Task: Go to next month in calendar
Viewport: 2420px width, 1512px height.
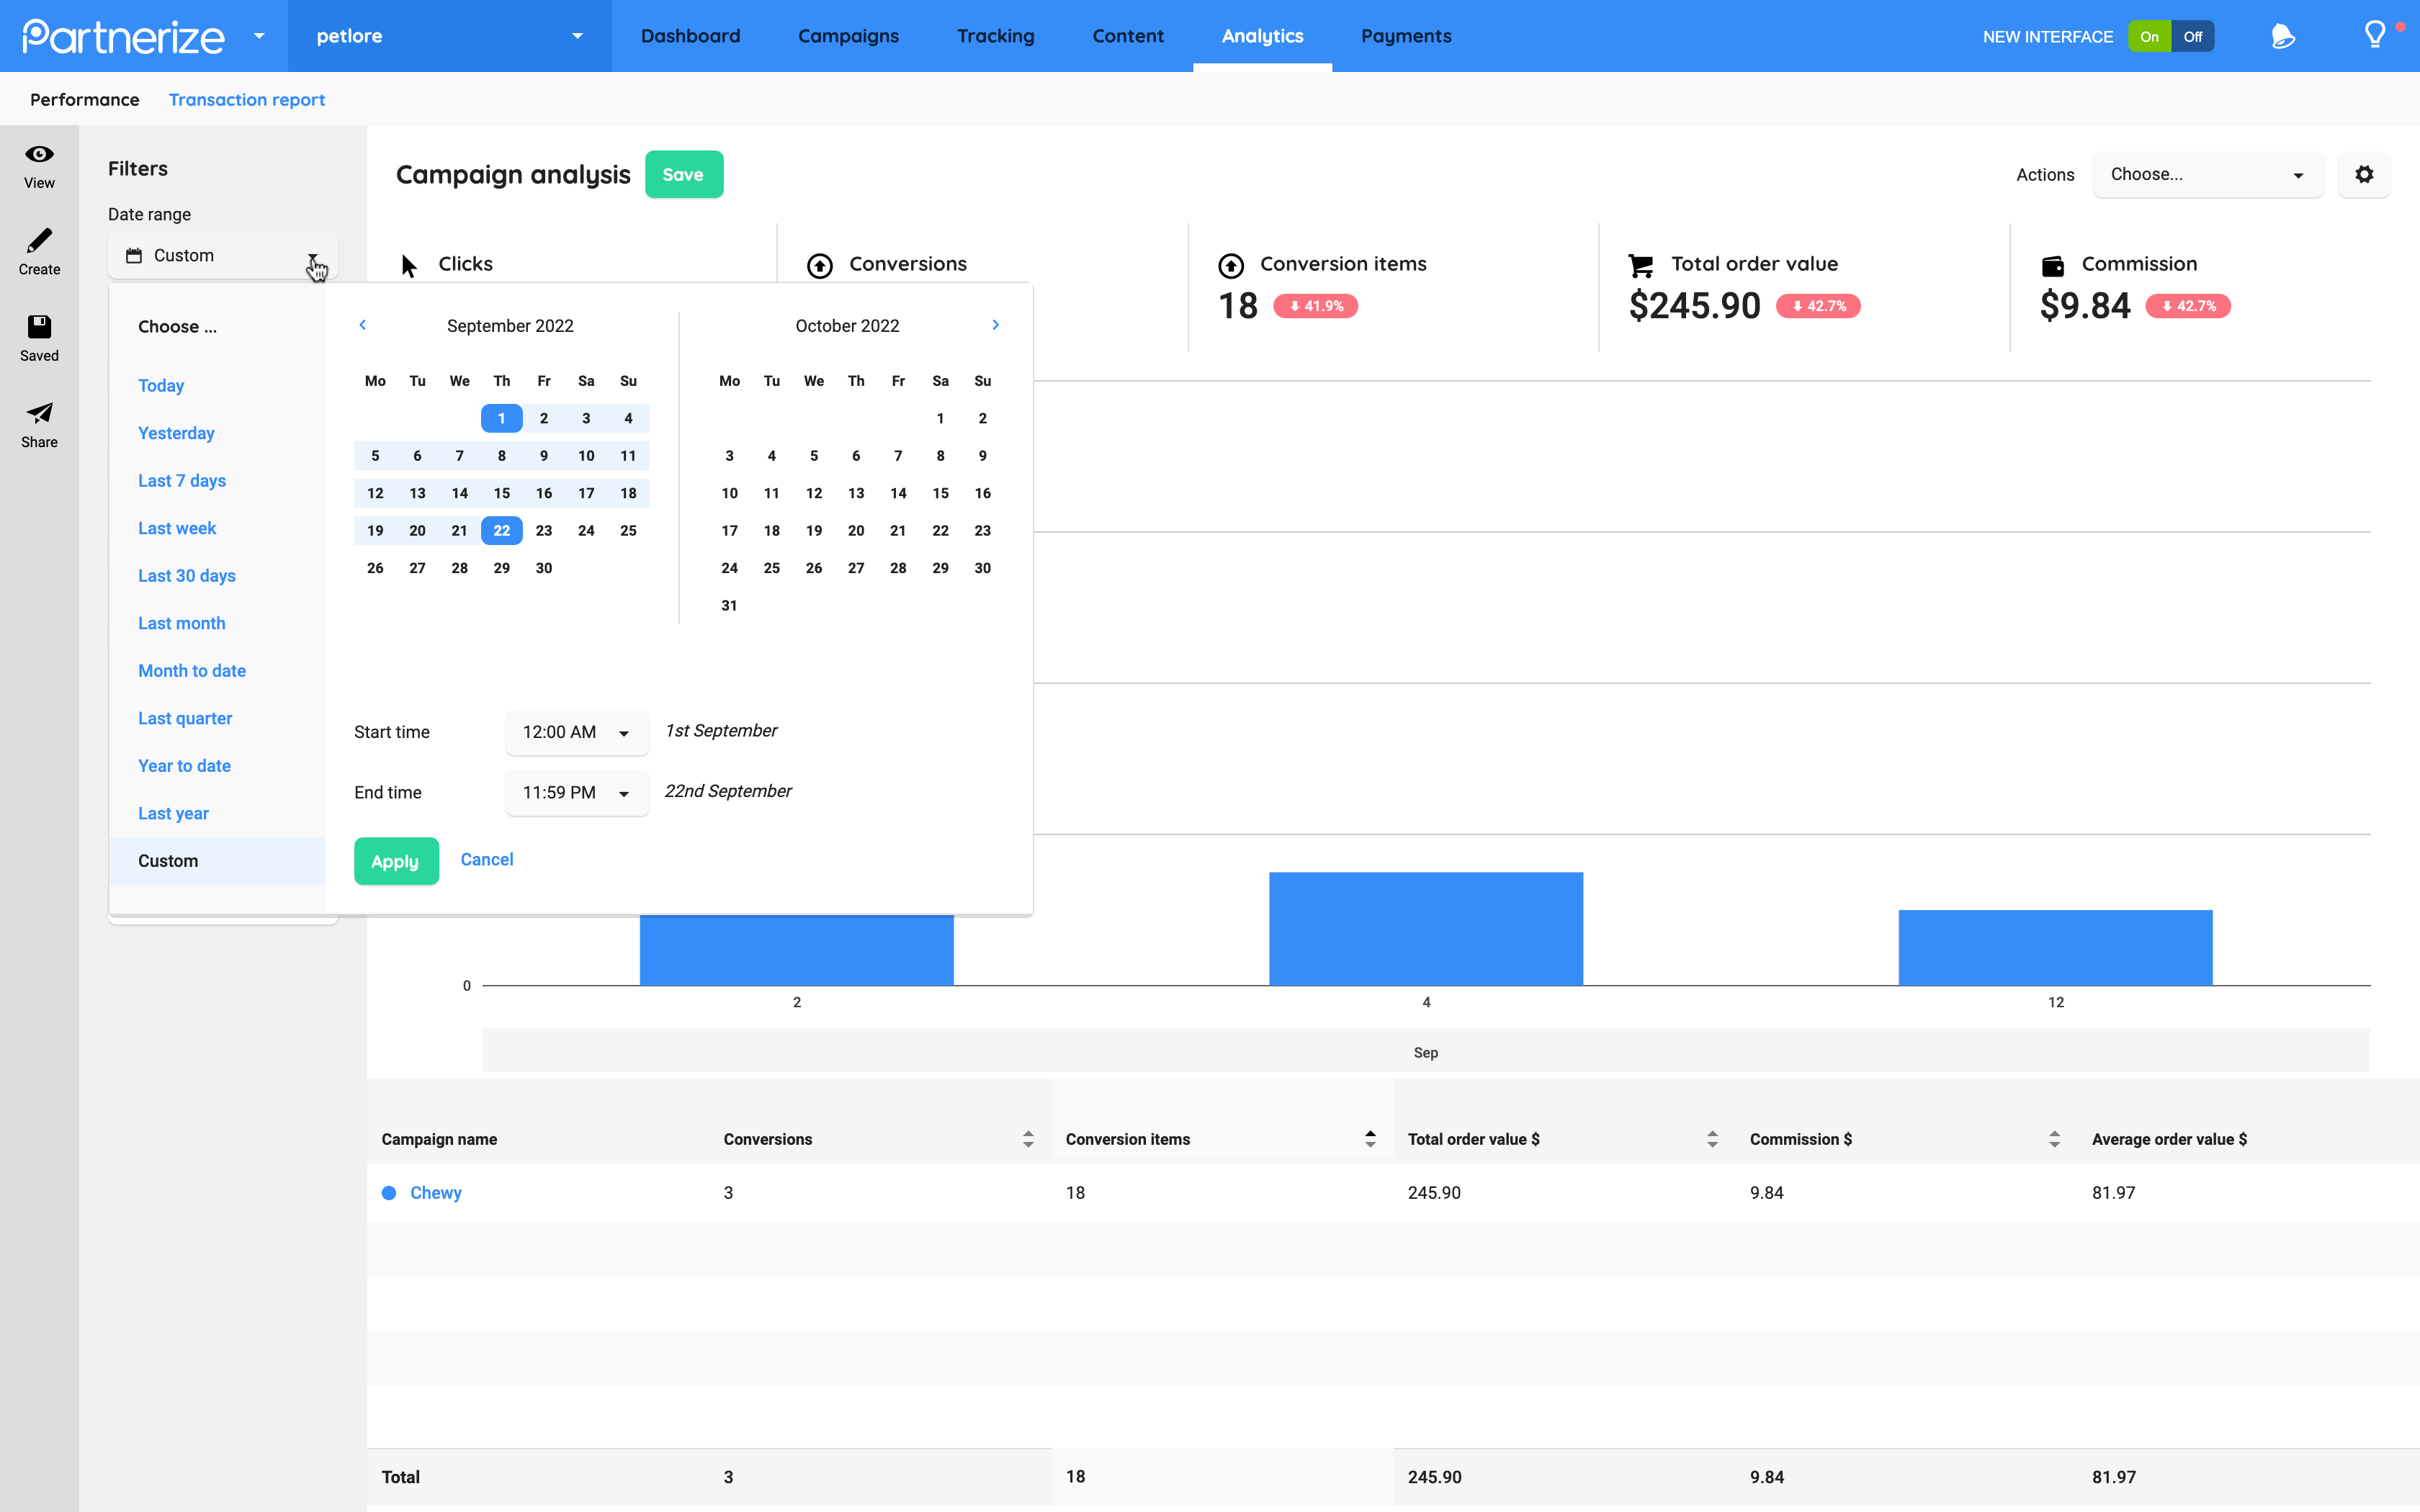Action: point(995,325)
